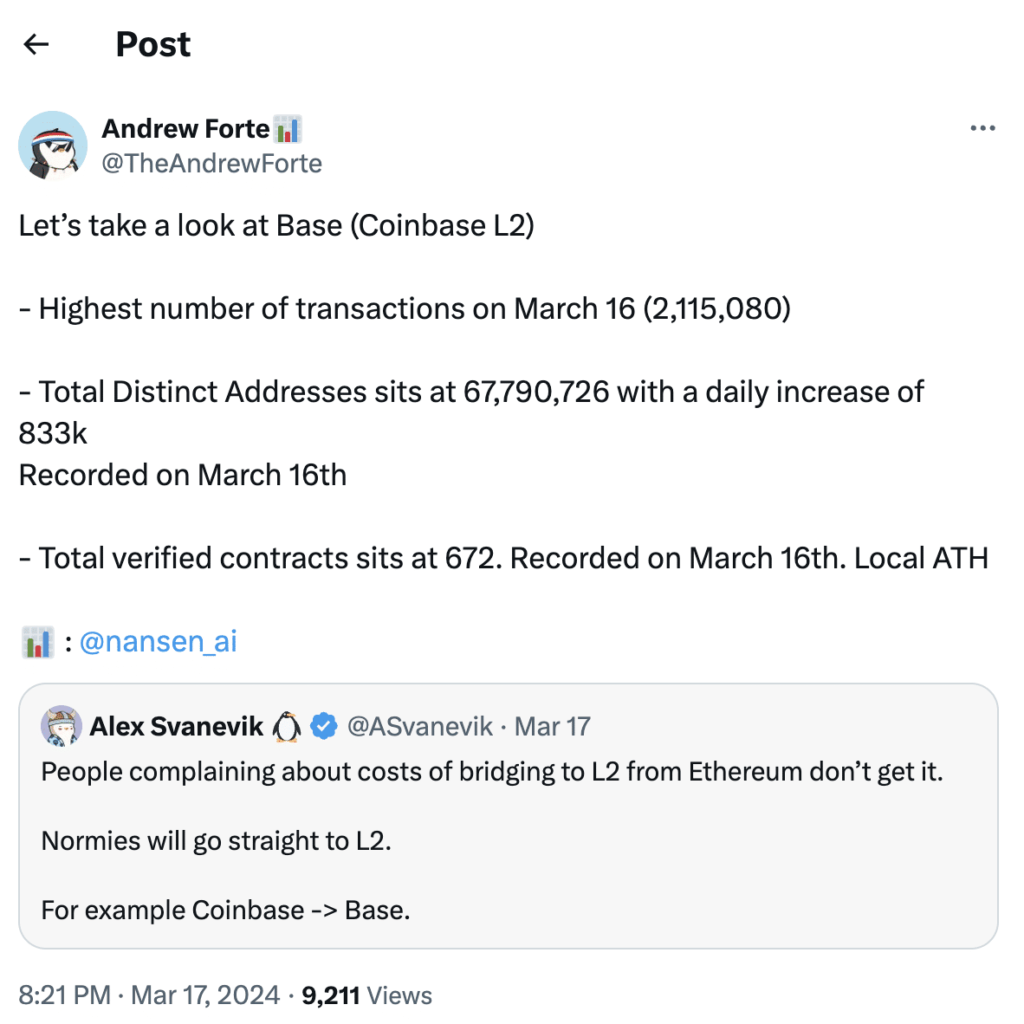1024x1024 pixels.
Task: Click Andrew Forte's profile avatar
Action: coord(53,145)
